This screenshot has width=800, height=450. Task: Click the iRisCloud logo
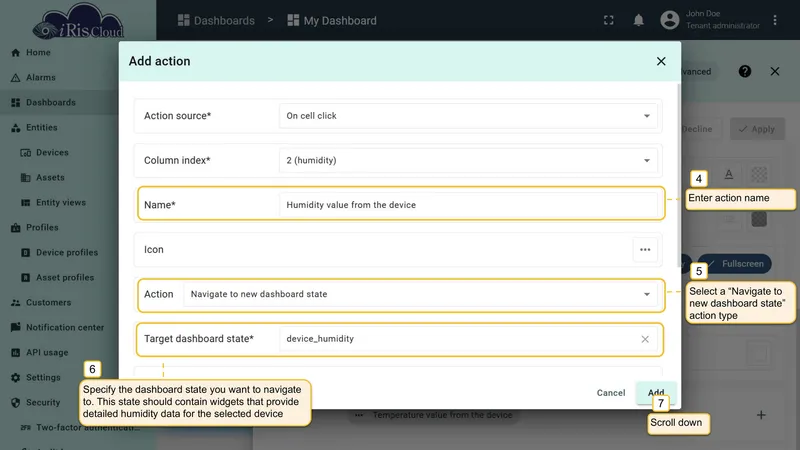(78, 22)
